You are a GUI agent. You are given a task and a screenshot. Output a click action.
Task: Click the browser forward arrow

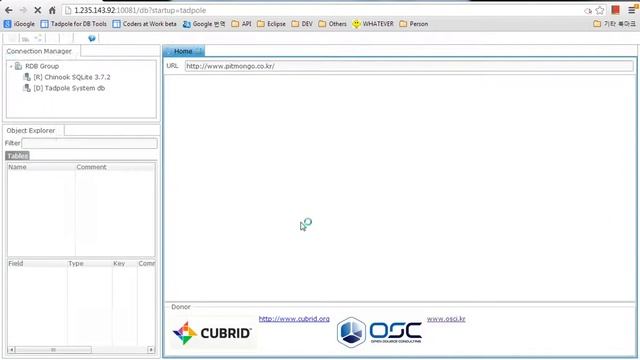23,10
